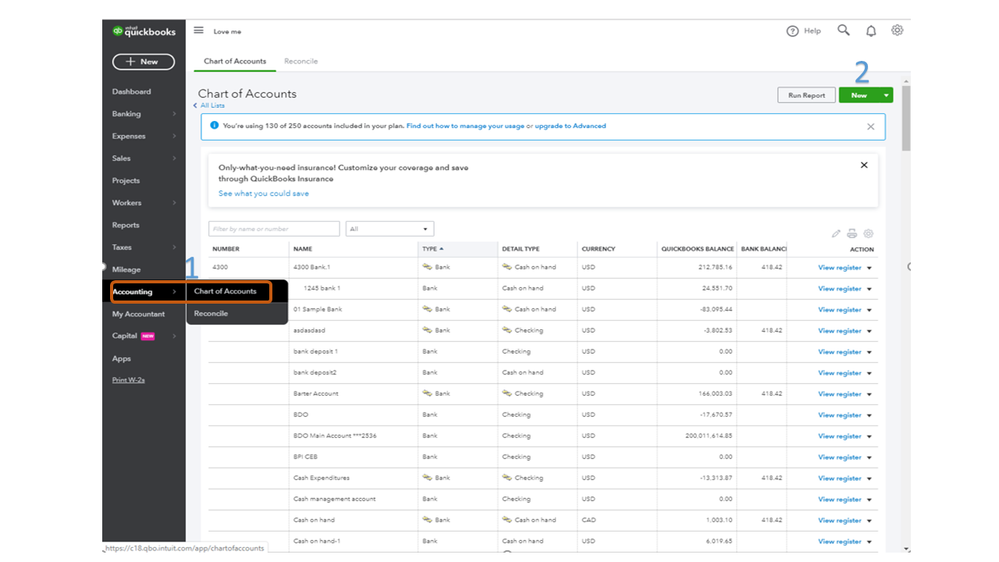Open table settings gear above Action column

pyautogui.click(x=868, y=234)
